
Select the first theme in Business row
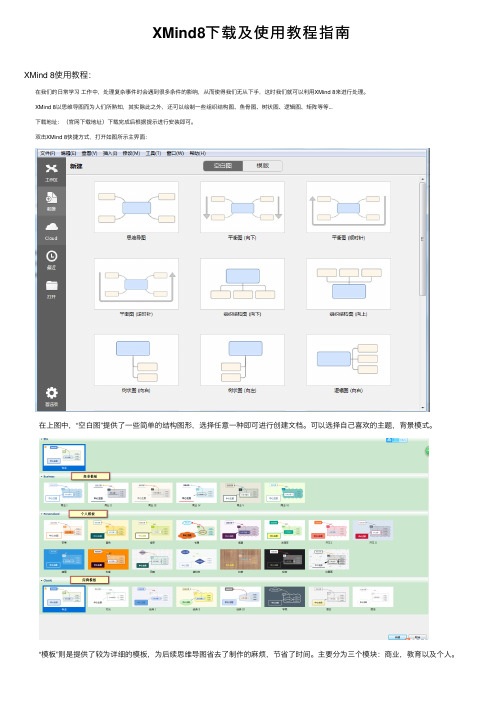[x=64, y=493]
